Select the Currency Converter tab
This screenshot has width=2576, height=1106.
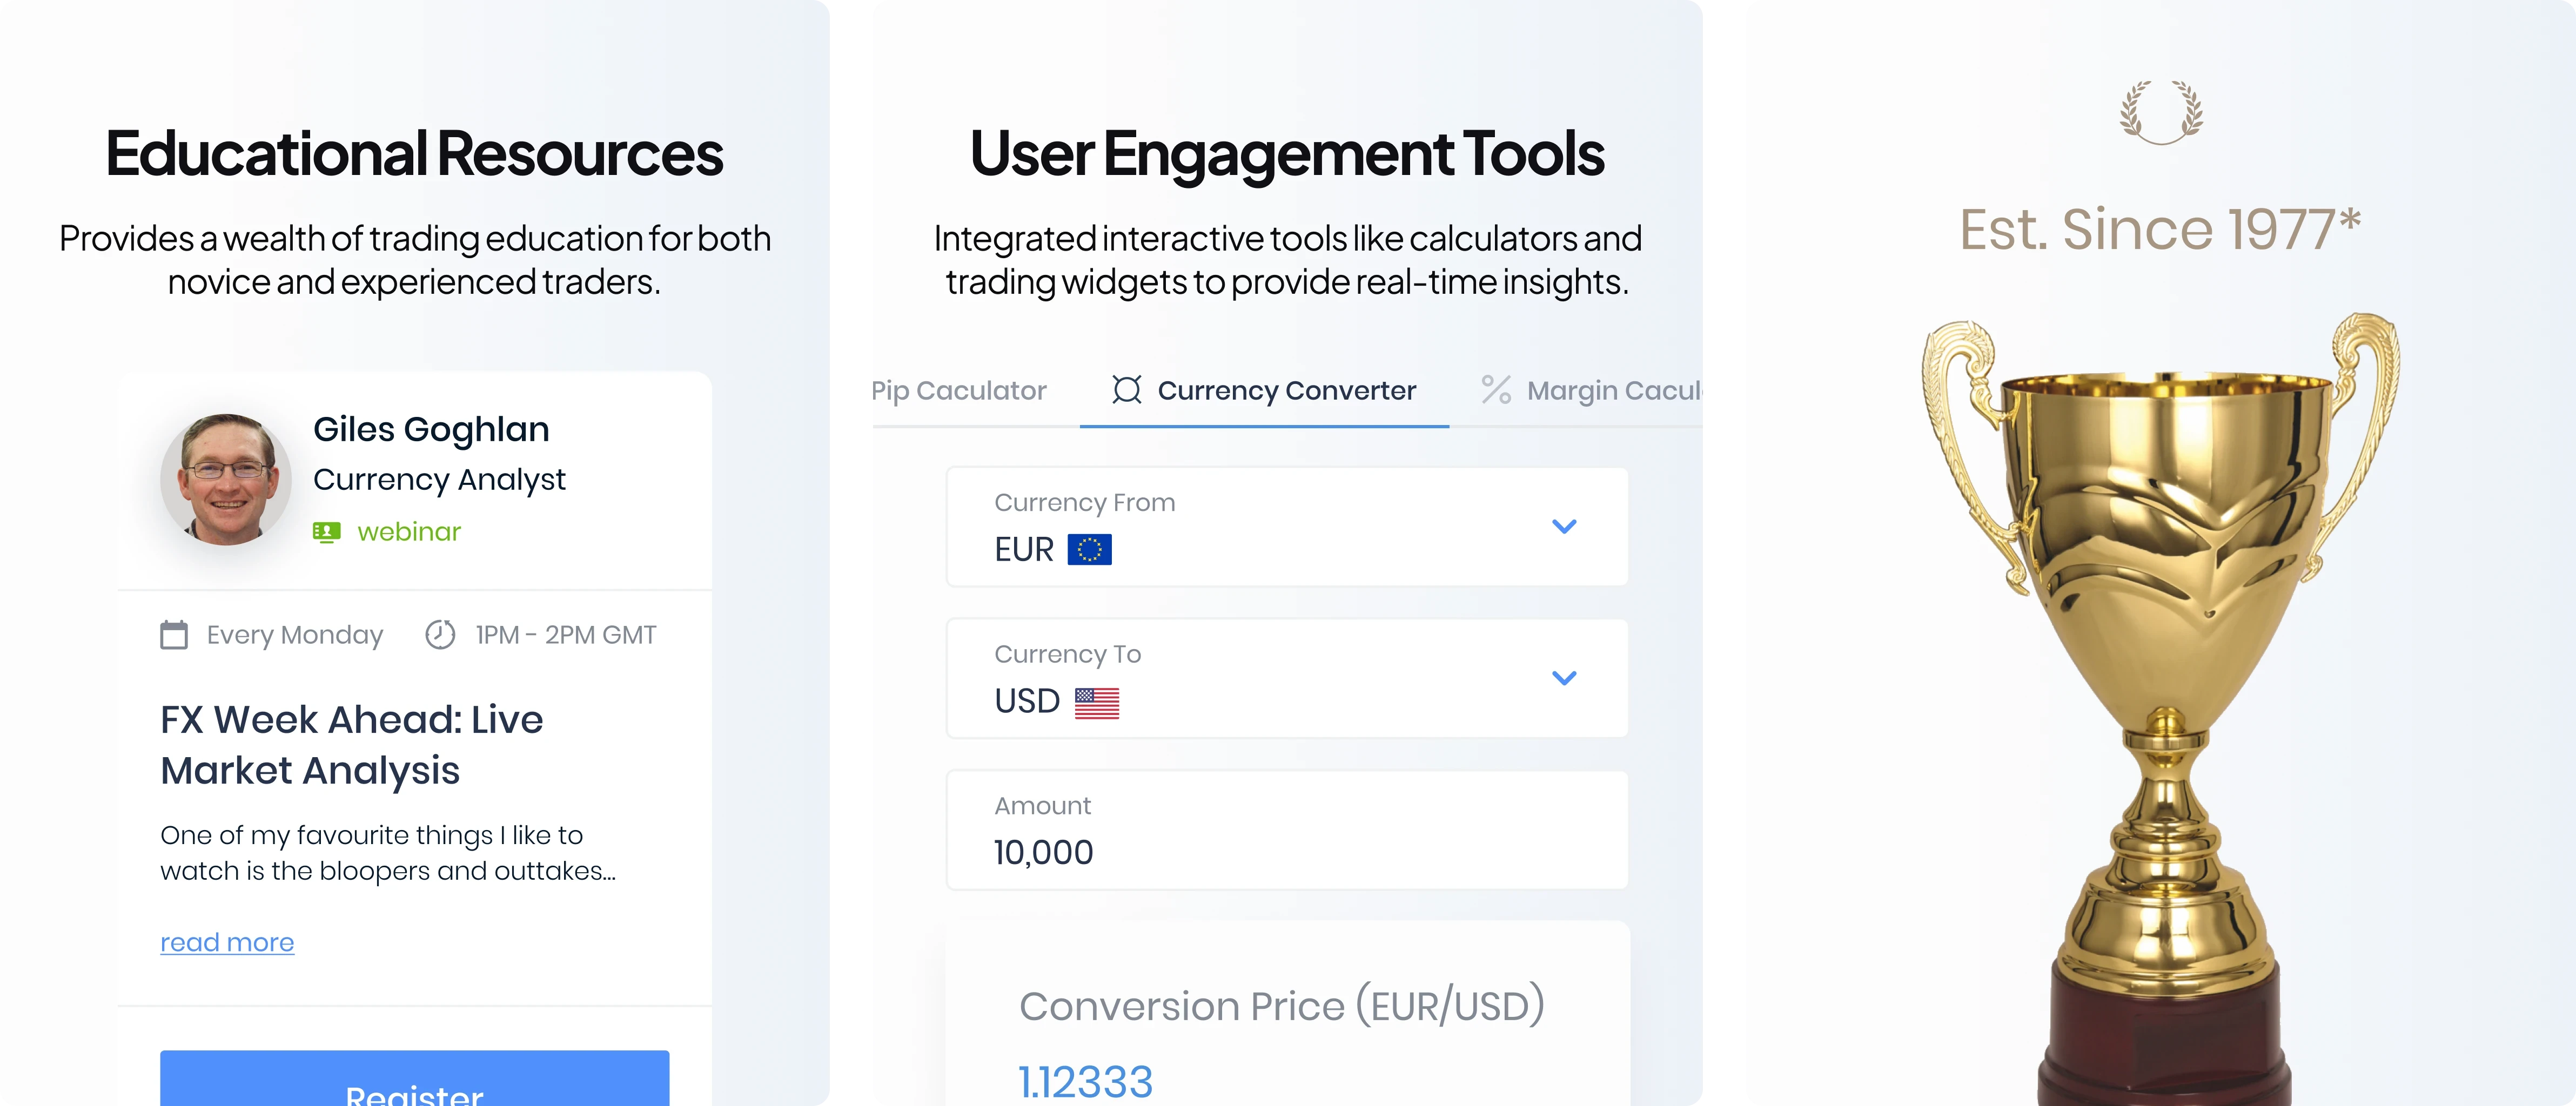pos(1264,391)
